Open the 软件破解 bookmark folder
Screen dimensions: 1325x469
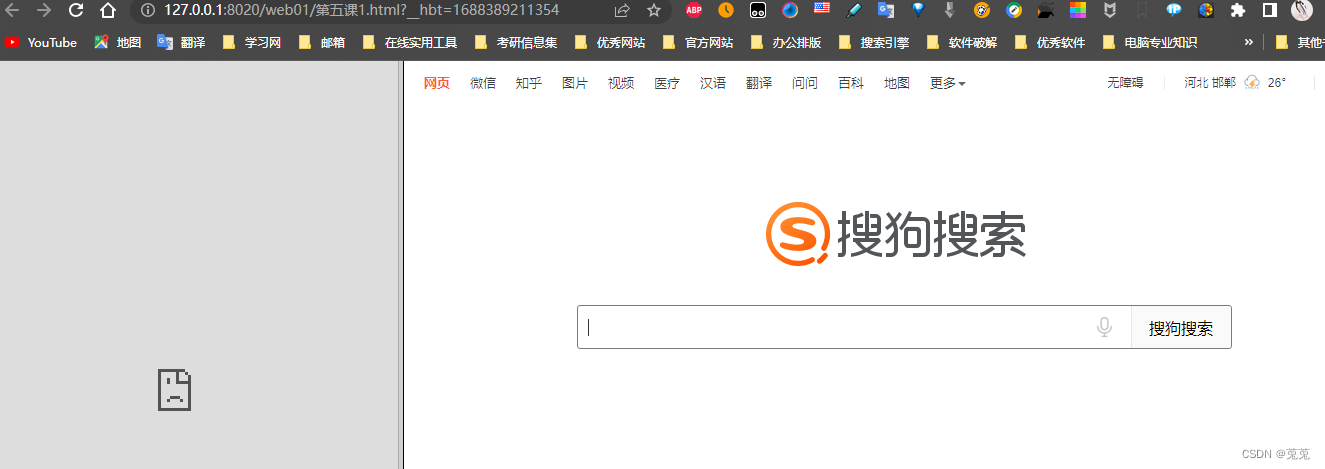(962, 43)
